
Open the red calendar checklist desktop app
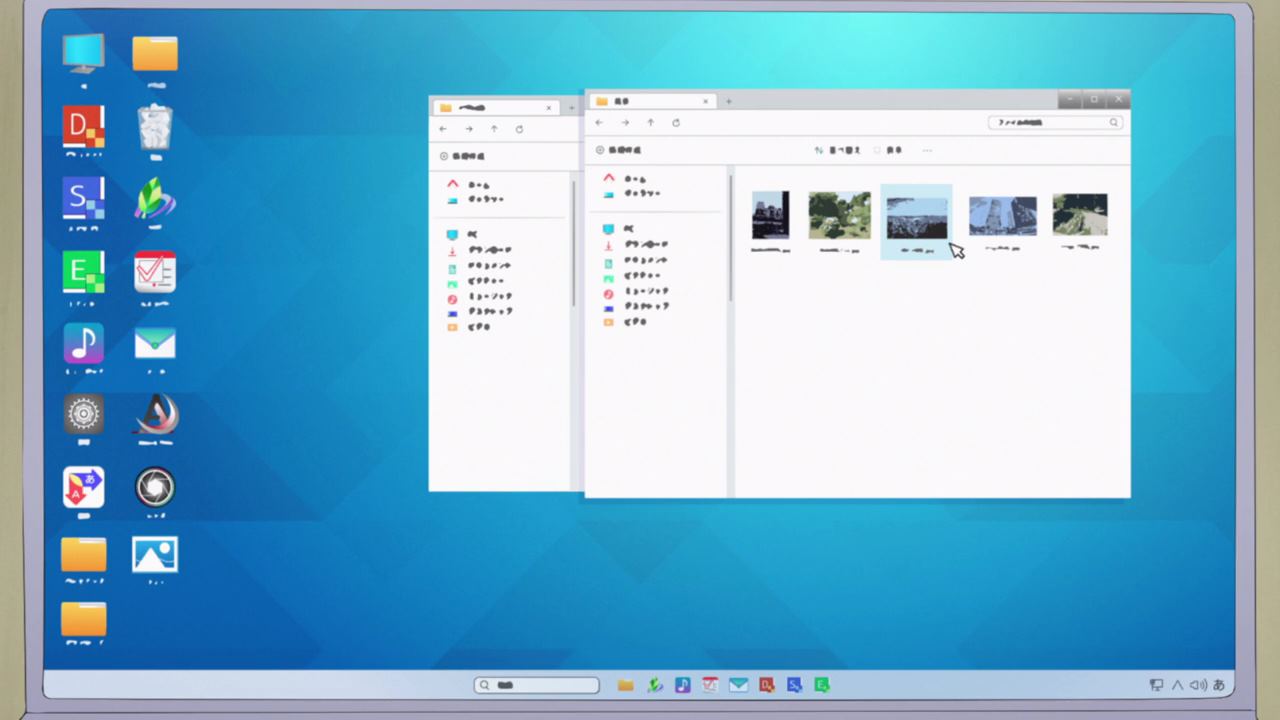pos(155,272)
